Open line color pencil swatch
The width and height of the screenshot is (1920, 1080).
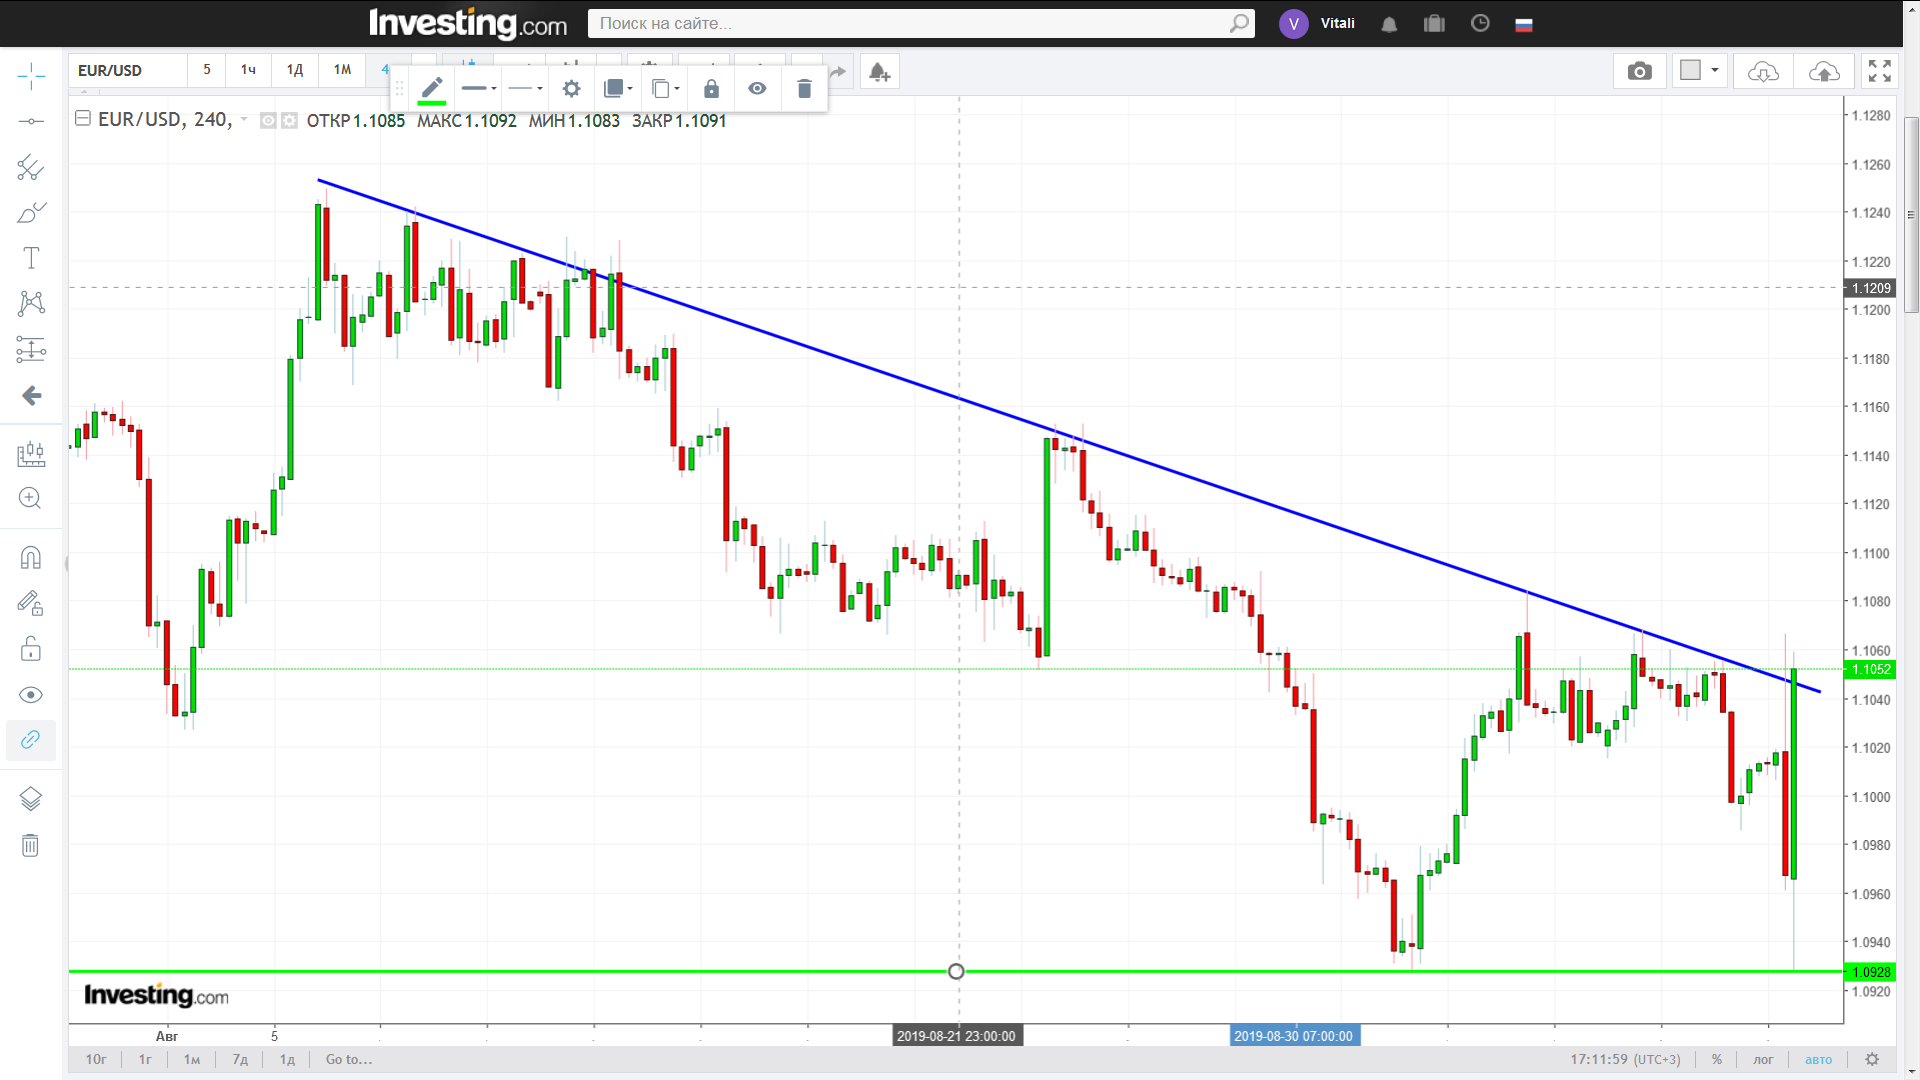pos(431,89)
